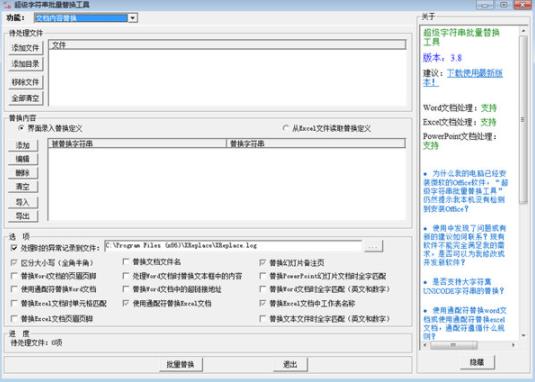Enable 处理Word文档时替换文本框中的内容 checkbox
This screenshot has height=382, width=535.
126,276
